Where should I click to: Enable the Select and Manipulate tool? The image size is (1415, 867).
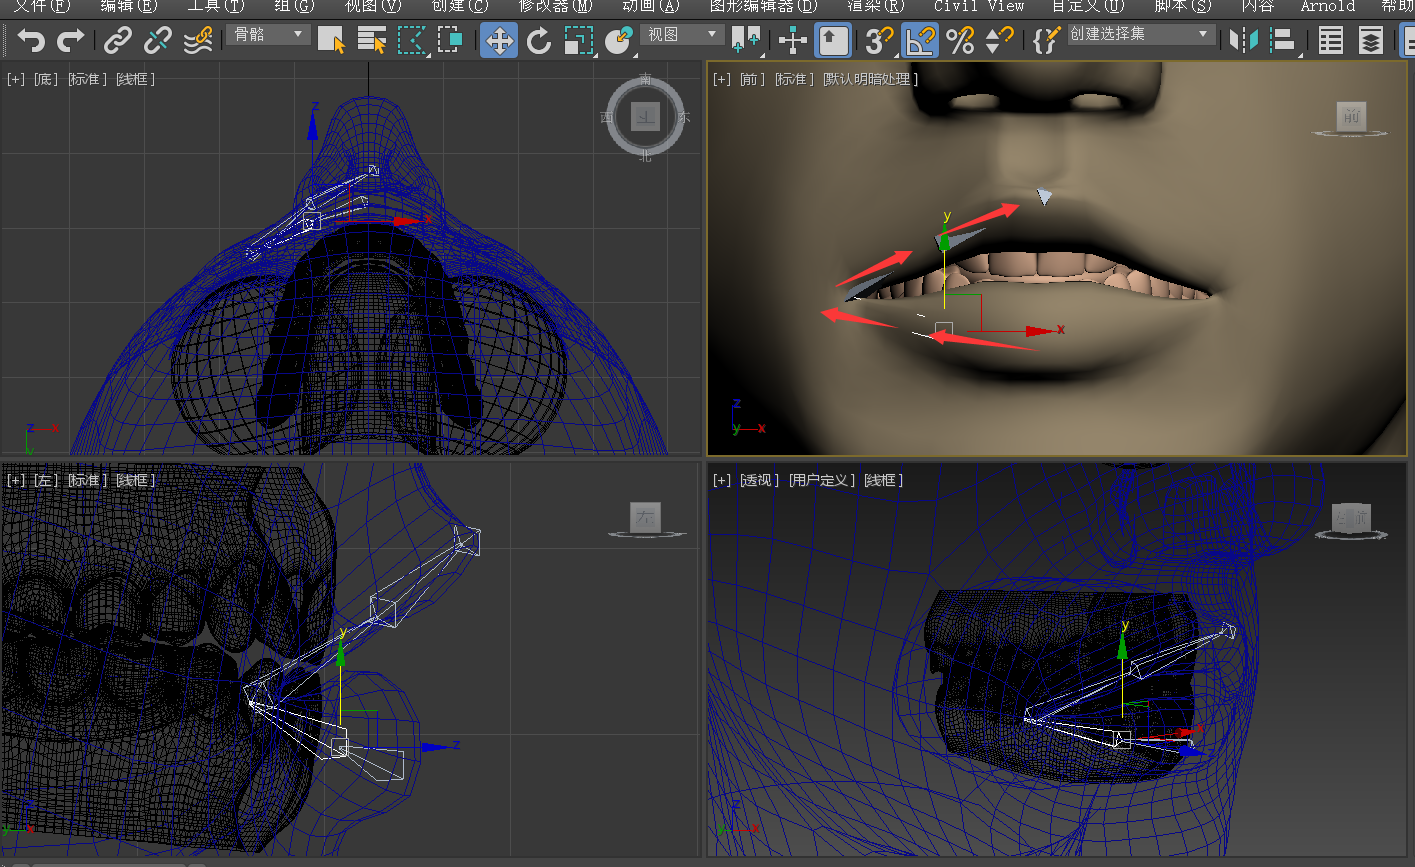[x=793, y=41]
